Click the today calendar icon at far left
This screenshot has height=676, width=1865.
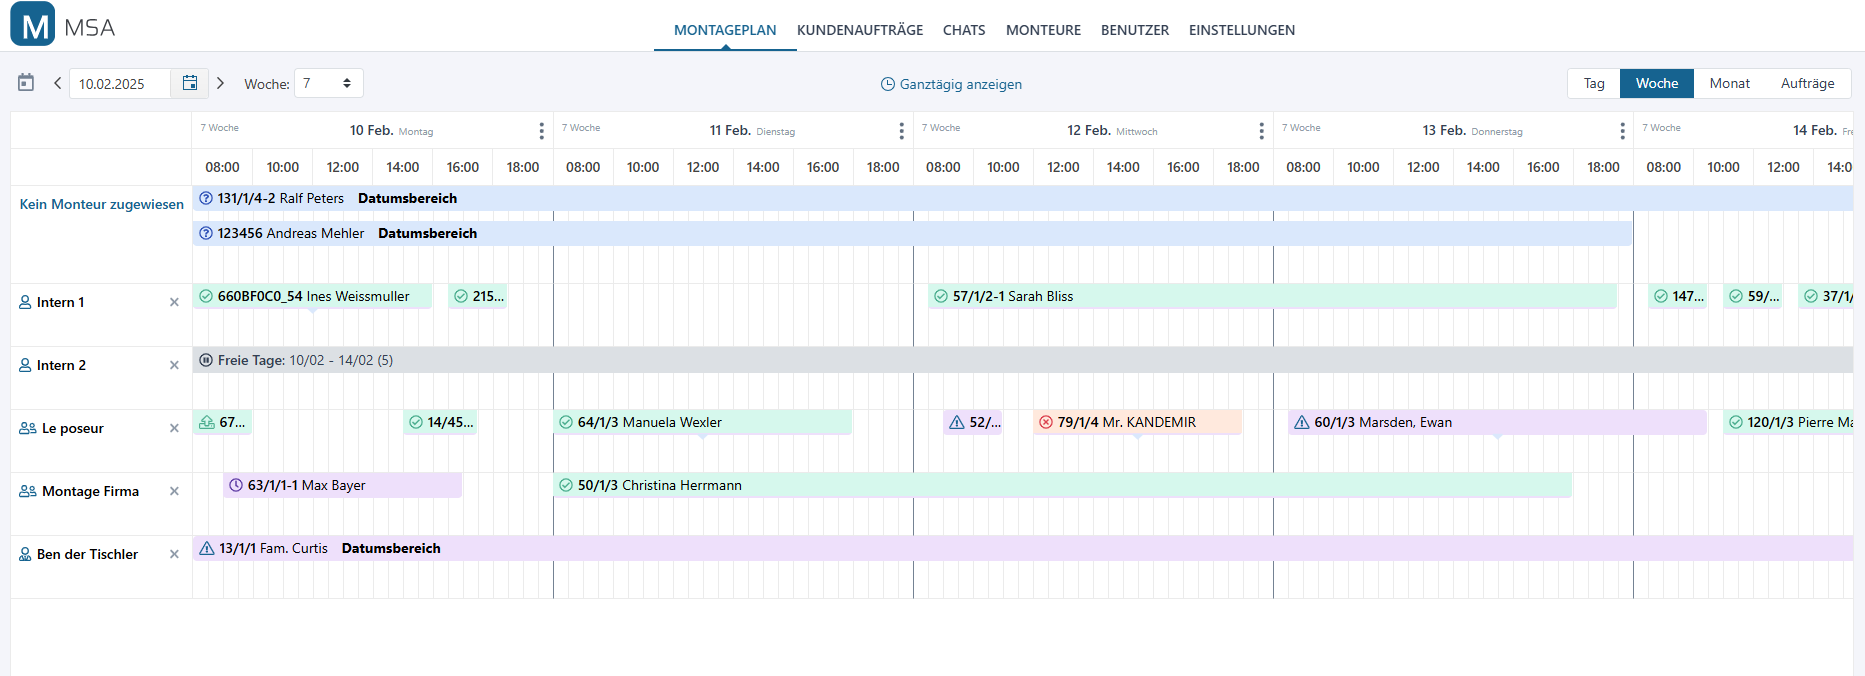coord(26,83)
